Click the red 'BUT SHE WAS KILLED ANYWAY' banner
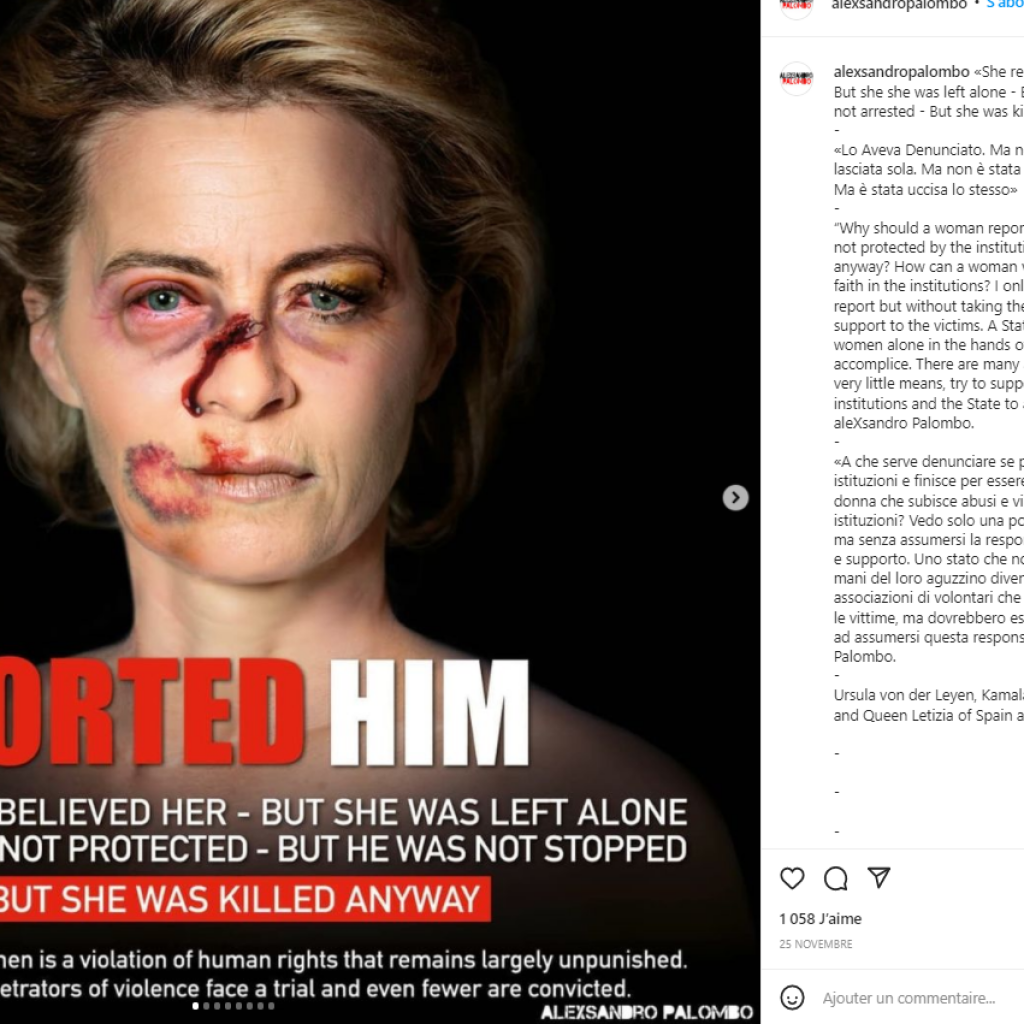1024x1024 pixels. tap(245, 899)
